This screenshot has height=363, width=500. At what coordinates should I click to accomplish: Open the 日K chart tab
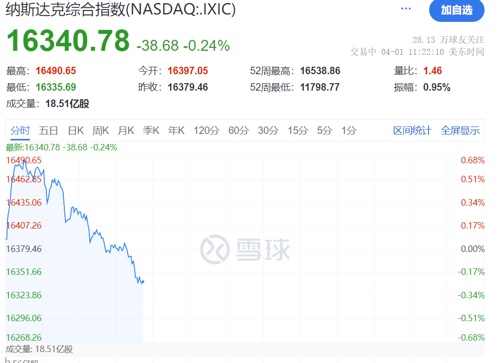[75, 130]
